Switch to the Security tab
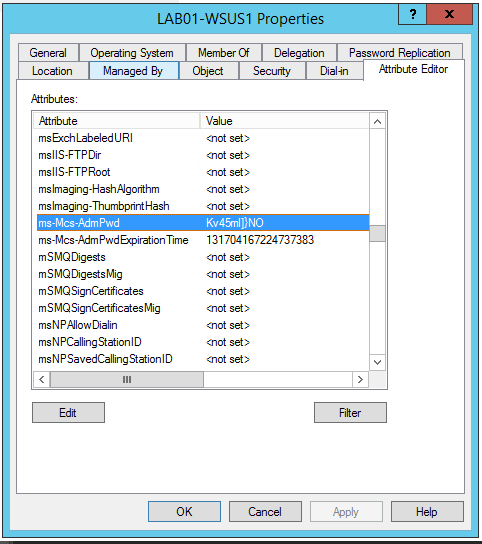The height and width of the screenshot is (544, 482). point(272,71)
